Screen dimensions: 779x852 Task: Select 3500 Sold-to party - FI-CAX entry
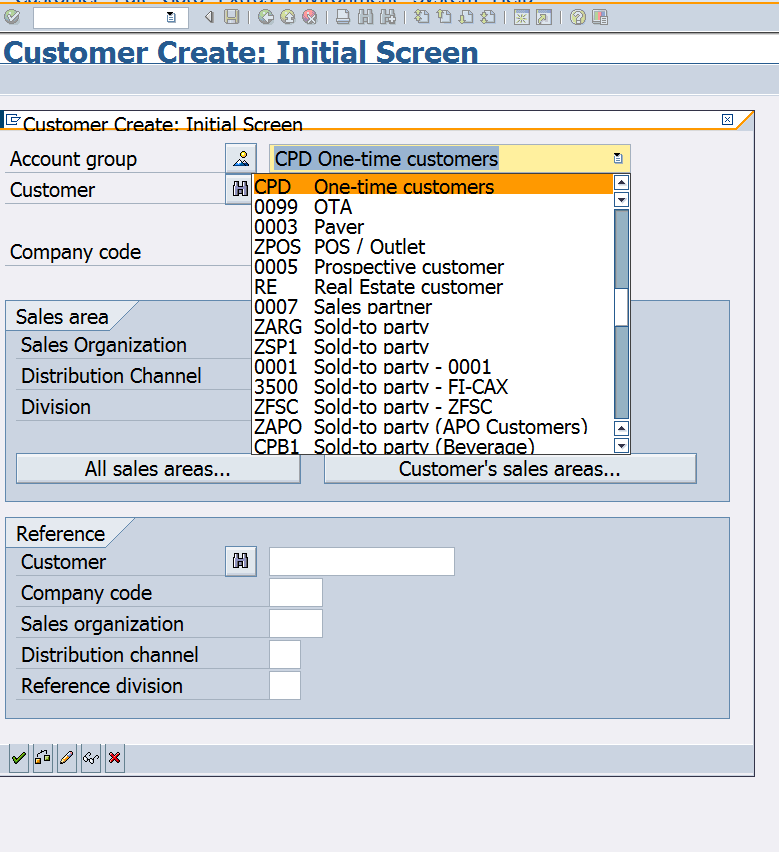pos(432,387)
